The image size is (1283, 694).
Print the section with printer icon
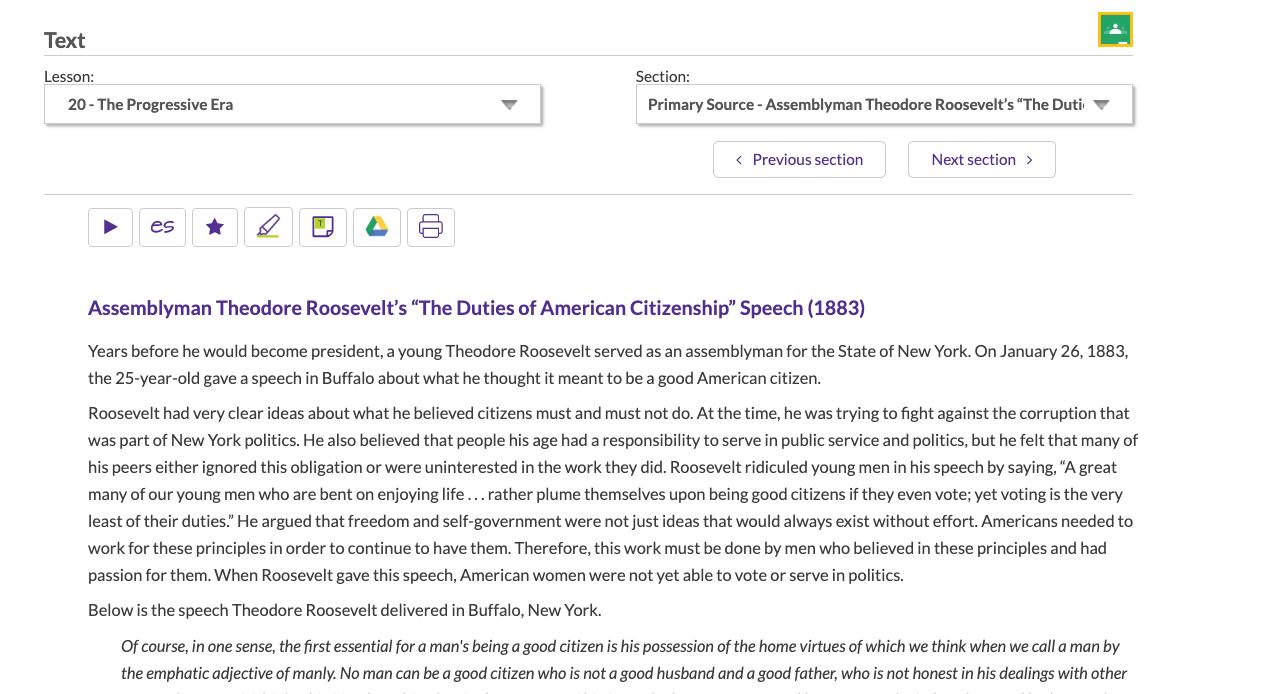431,227
